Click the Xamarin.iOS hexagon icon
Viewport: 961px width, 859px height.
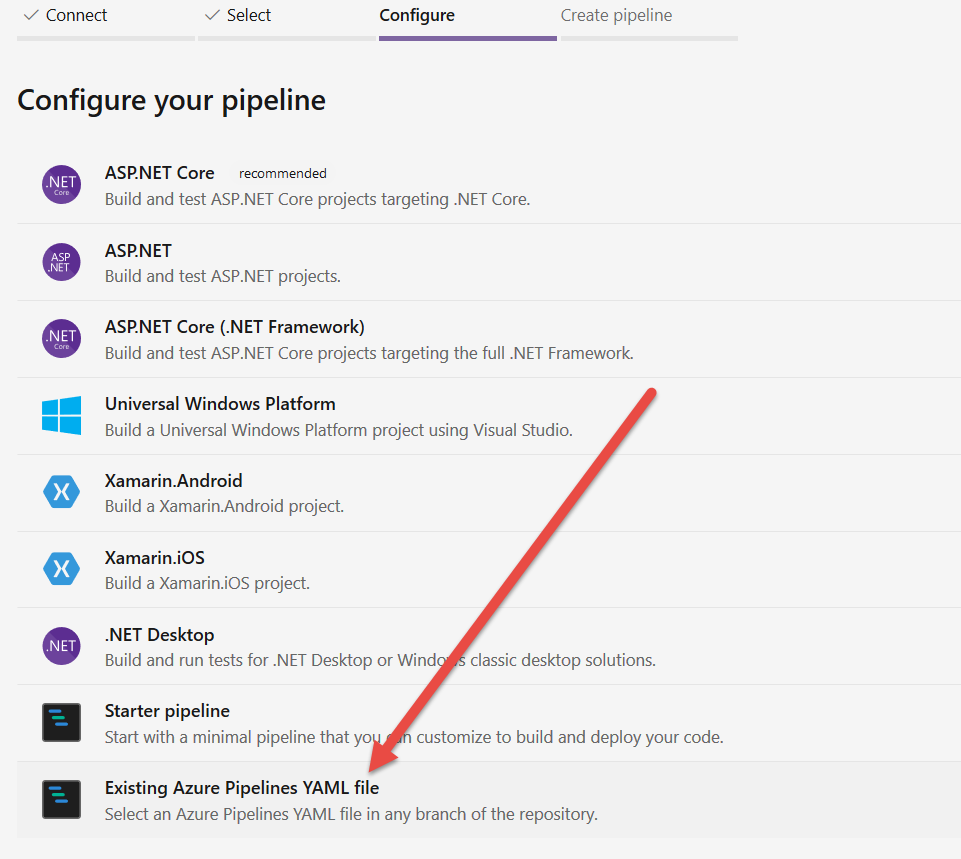click(61, 569)
